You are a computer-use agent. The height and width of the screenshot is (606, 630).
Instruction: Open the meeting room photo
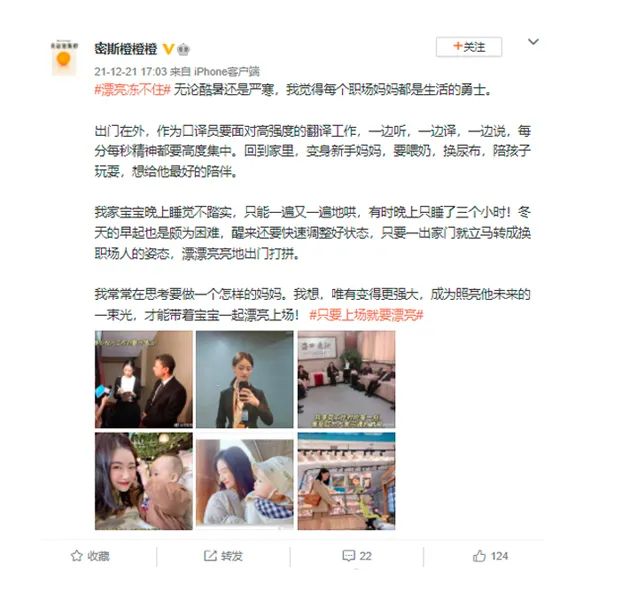coord(346,379)
